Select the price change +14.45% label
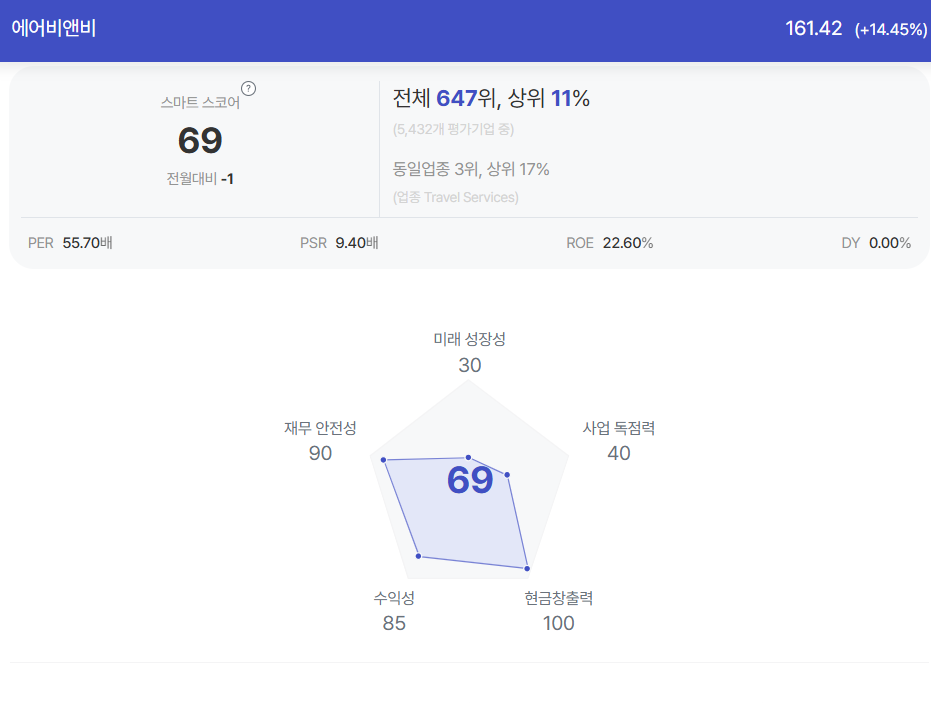 891,29
